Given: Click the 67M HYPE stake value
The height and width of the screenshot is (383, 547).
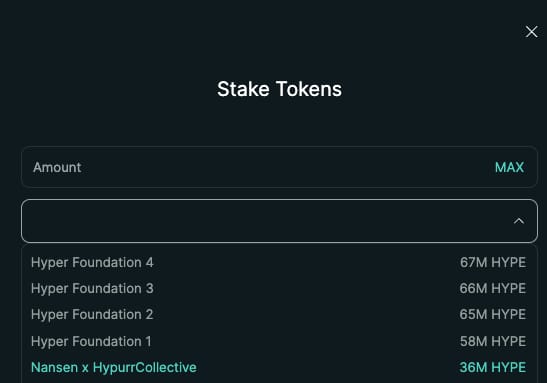Looking at the screenshot, I should 493,262.
